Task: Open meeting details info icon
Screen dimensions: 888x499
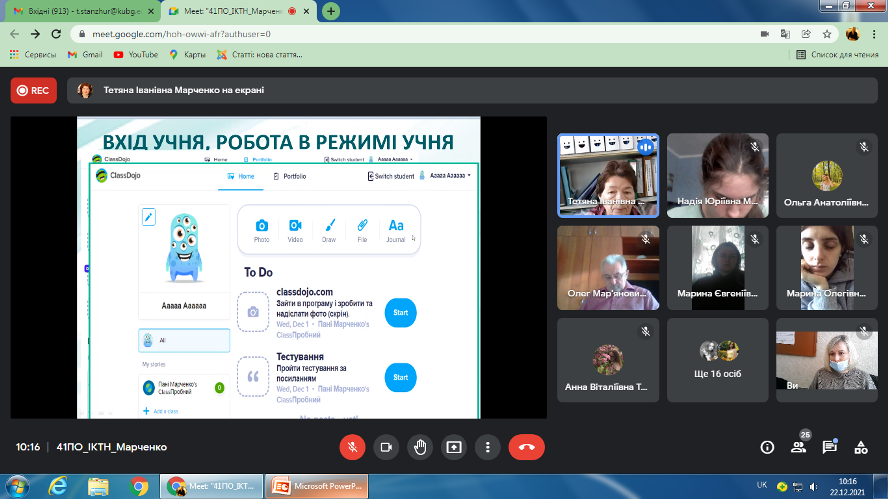Action: [767, 447]
